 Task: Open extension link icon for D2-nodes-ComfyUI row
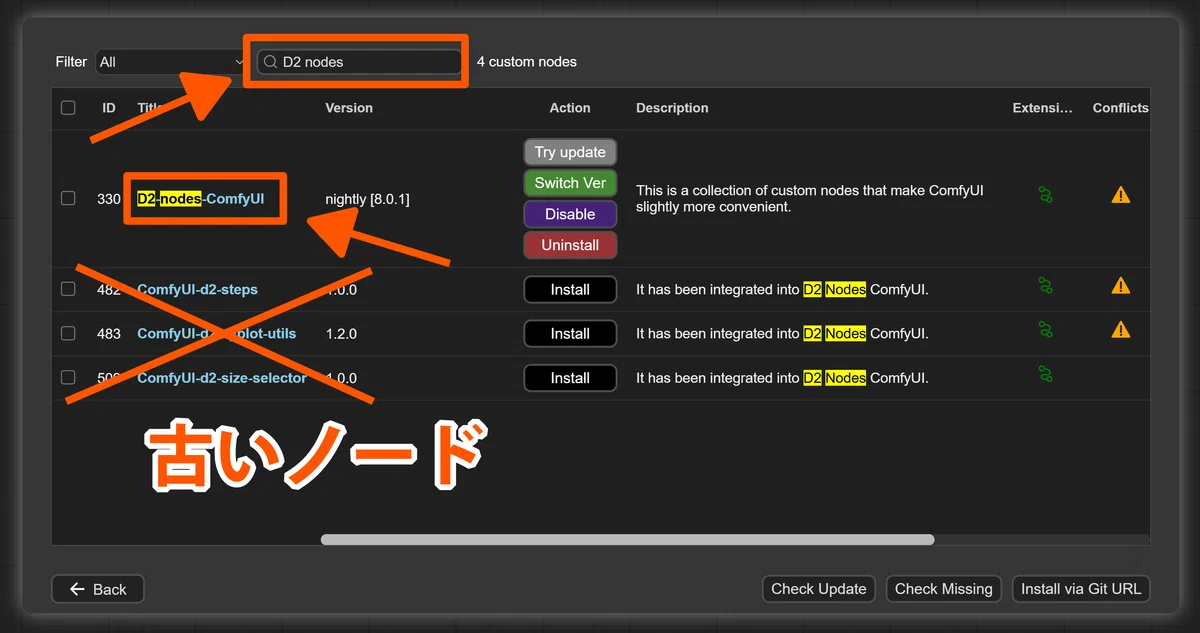click(1045, 194)
